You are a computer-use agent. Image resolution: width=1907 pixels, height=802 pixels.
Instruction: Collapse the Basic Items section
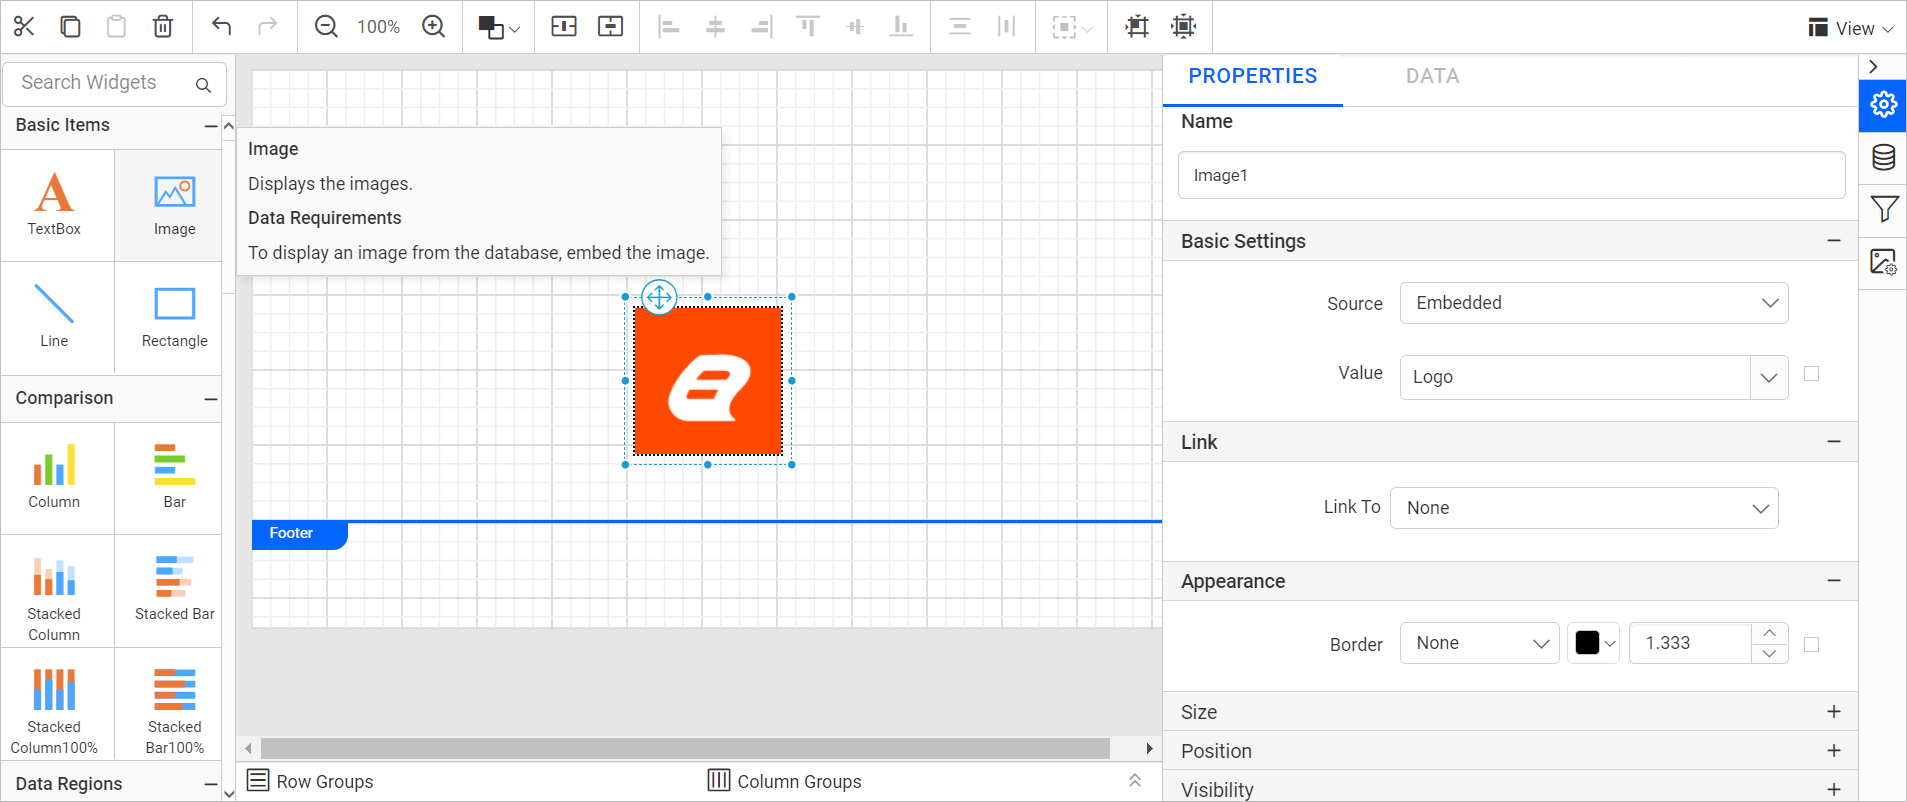[211, 126]
